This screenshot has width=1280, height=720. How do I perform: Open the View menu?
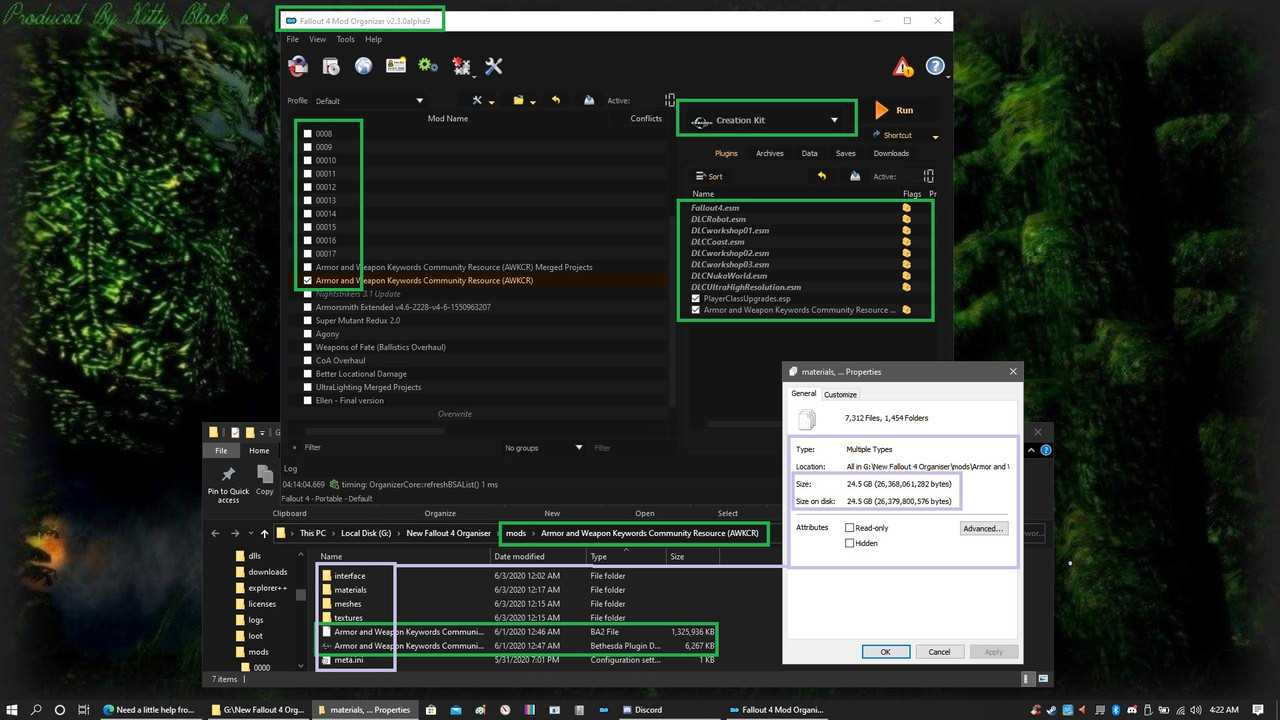click(x=317, y=39)
